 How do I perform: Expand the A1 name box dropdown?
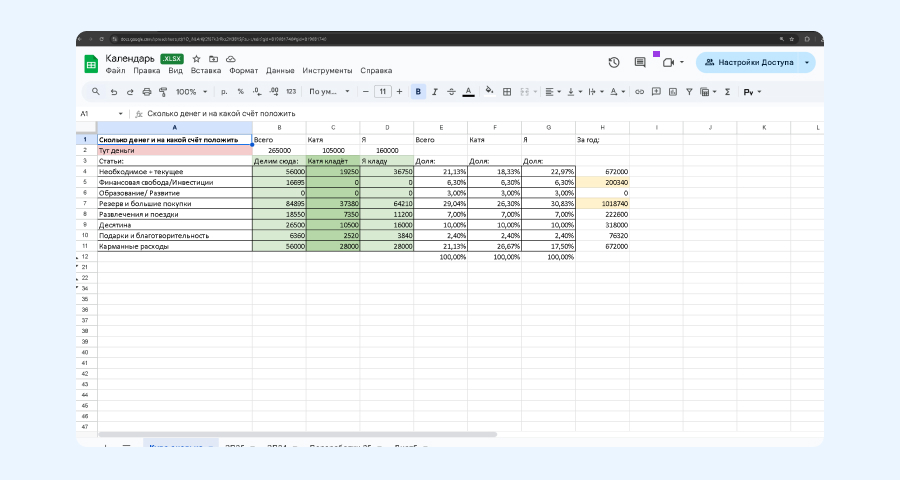[x=121, y=114]
